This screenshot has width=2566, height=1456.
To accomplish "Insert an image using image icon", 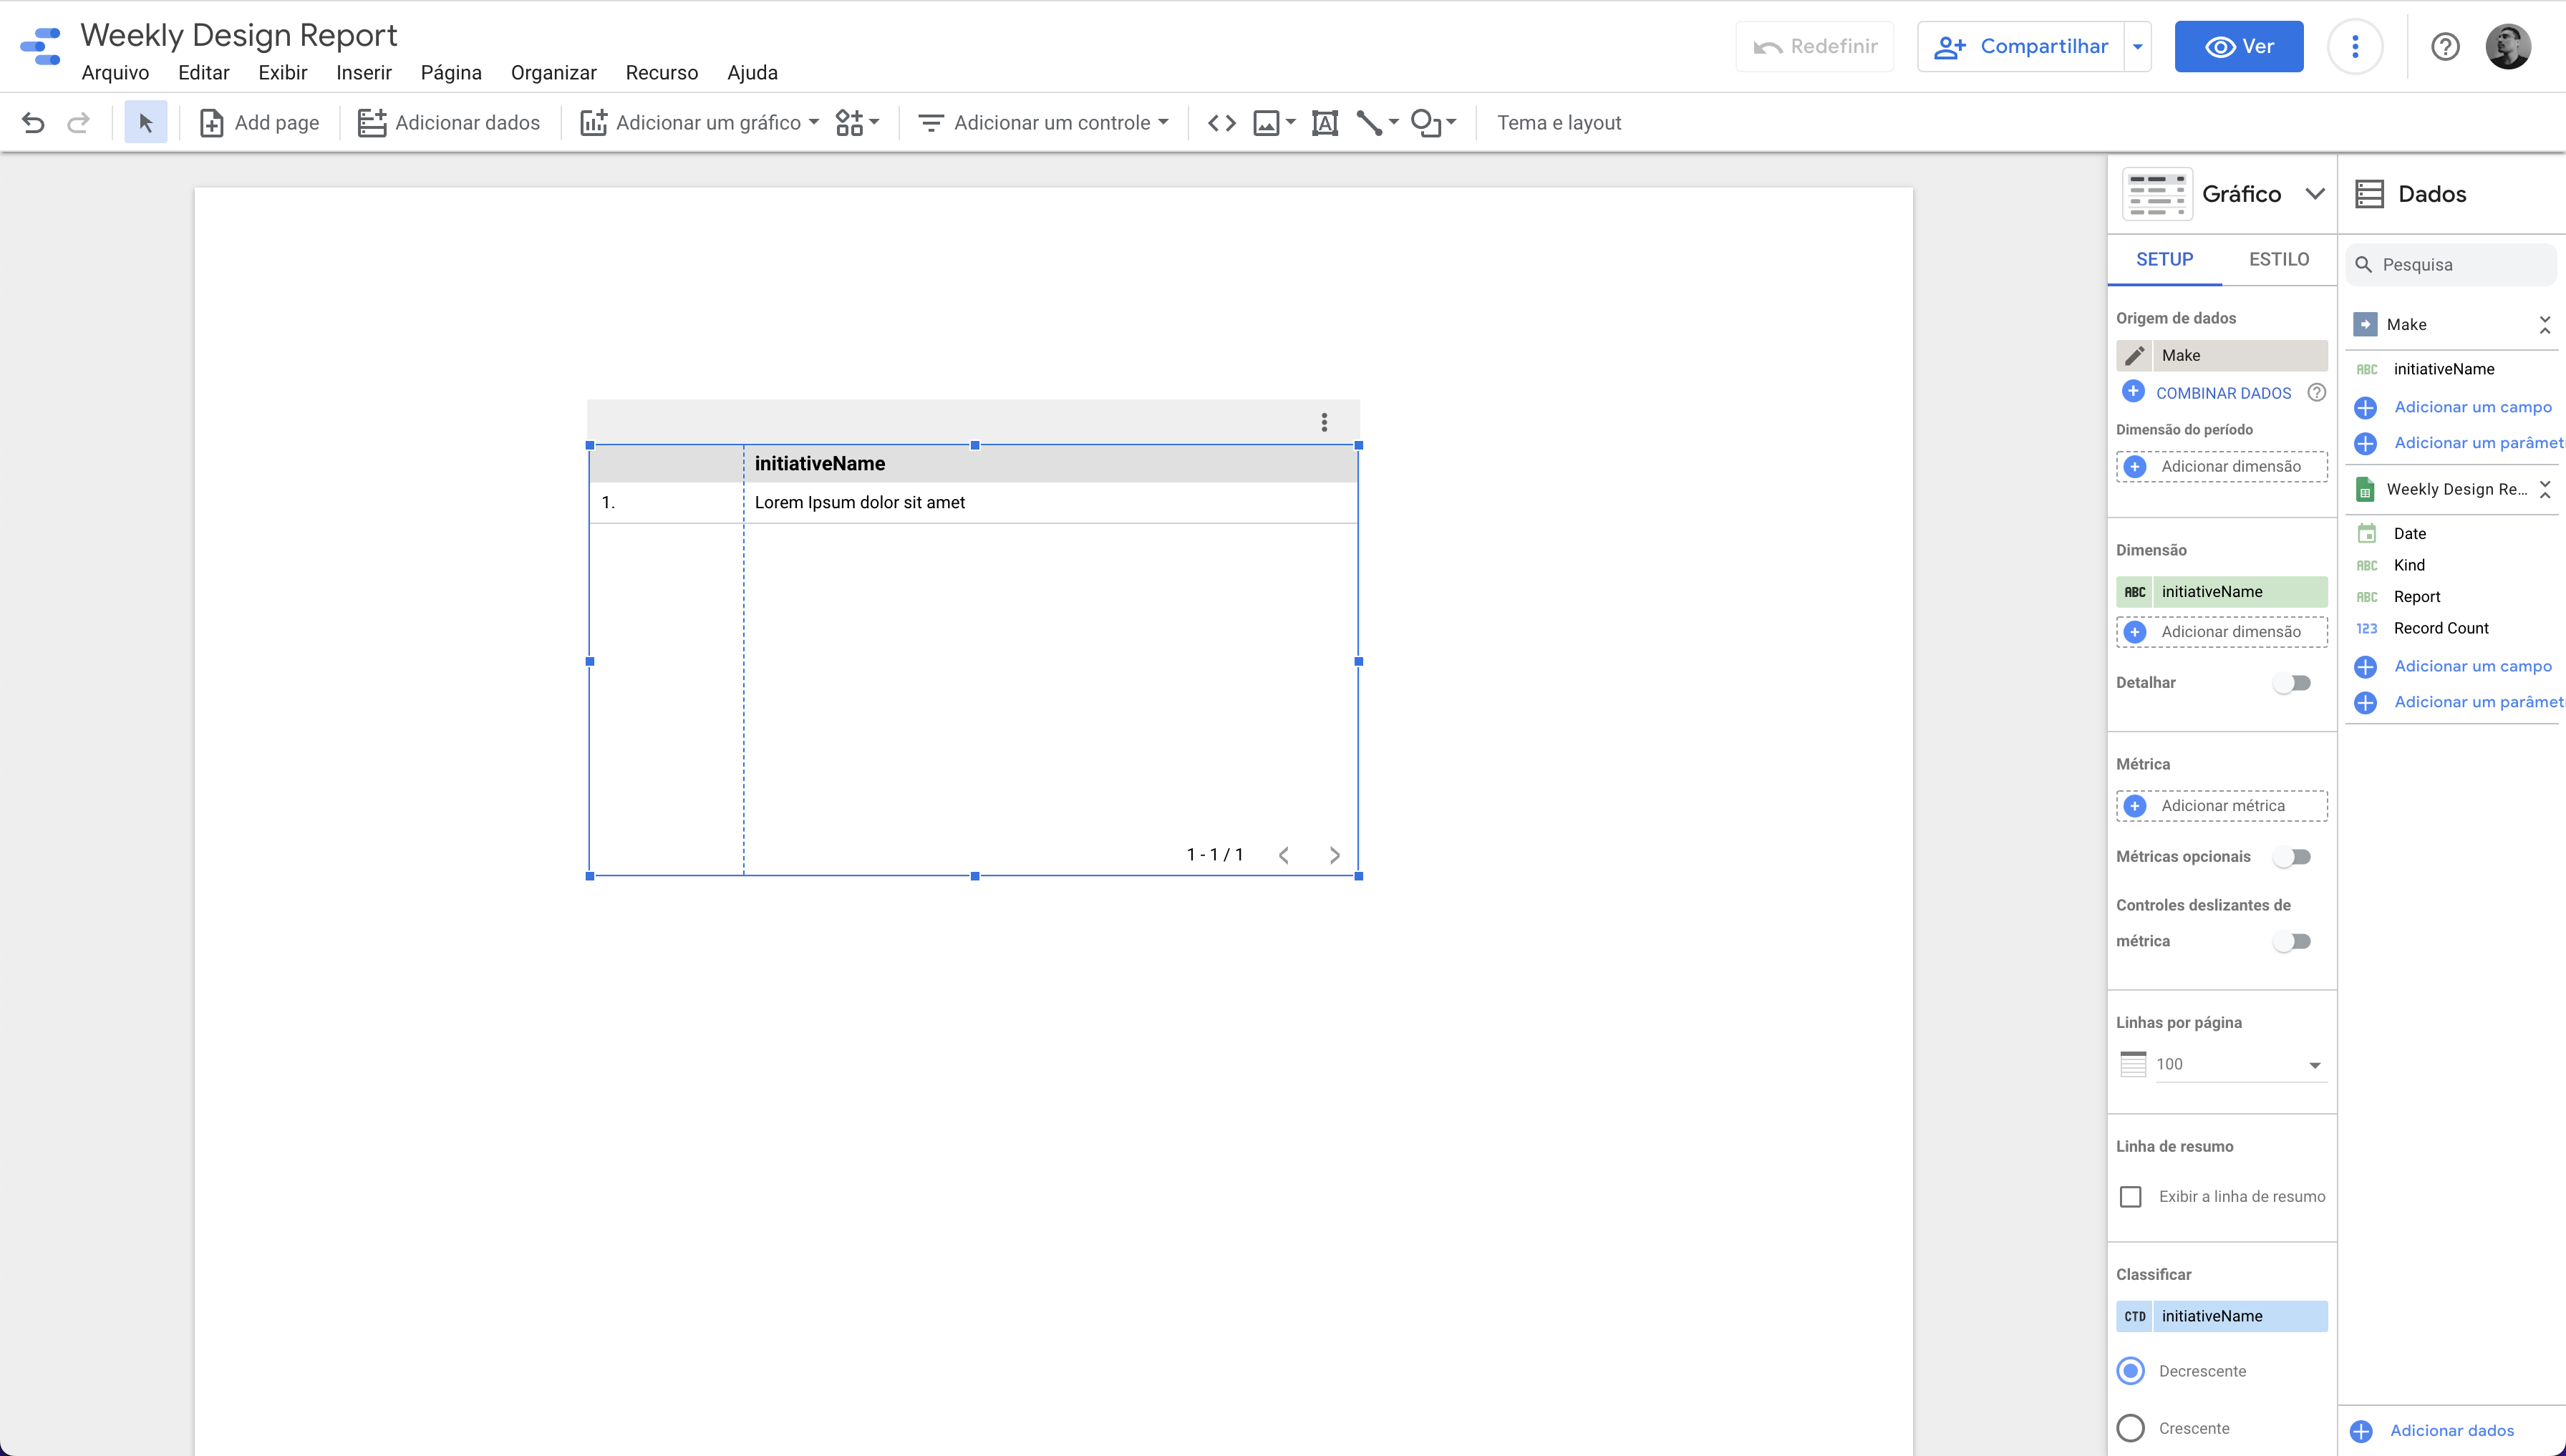I will pyautogui.click(x=1266, y=123).
